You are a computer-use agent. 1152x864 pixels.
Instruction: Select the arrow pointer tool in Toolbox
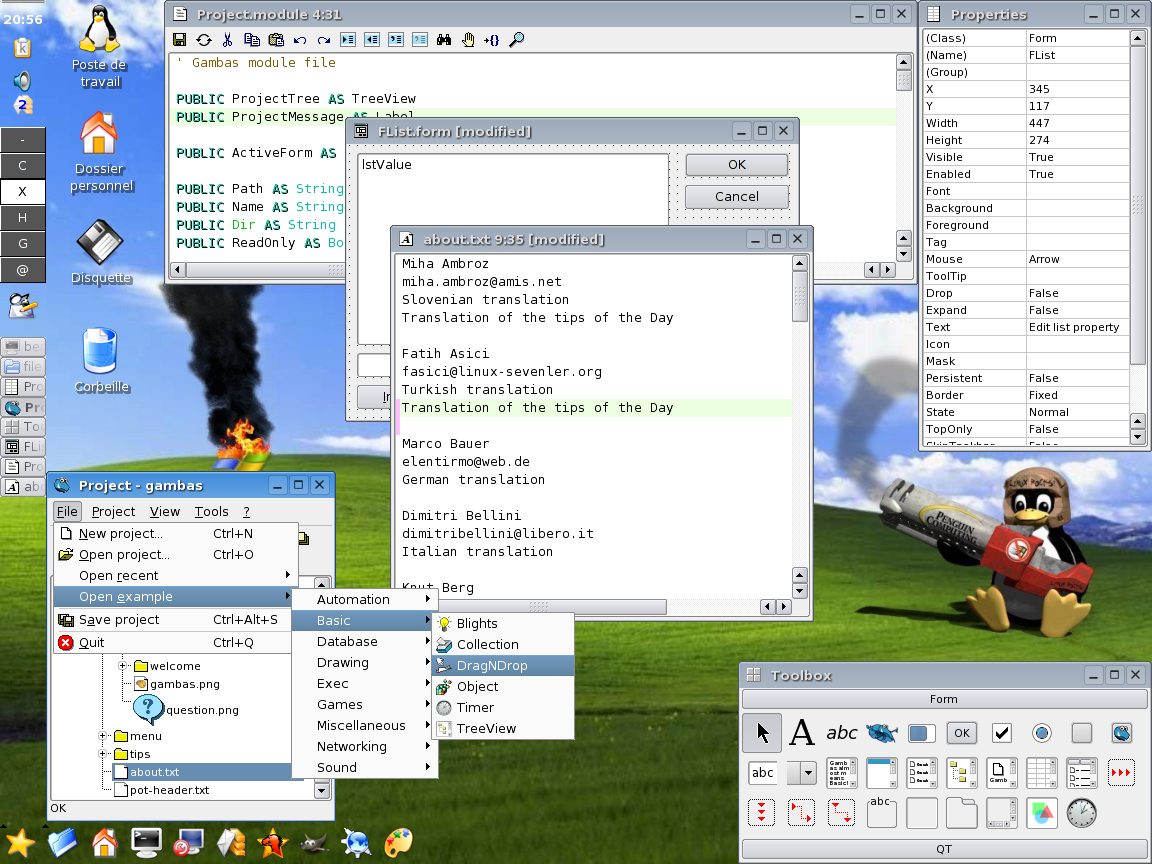(762, 733)
